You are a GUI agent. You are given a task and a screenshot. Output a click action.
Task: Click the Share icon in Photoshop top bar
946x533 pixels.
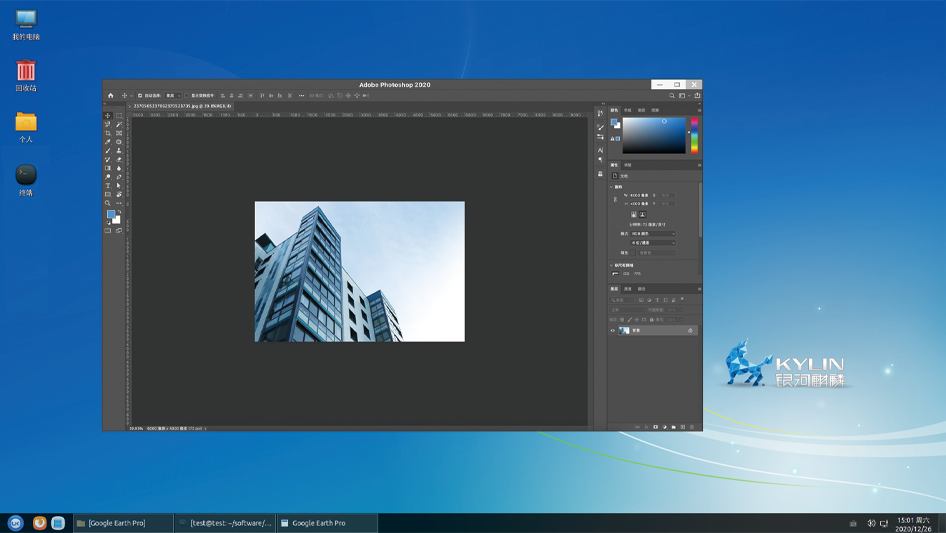coord(697,95)
